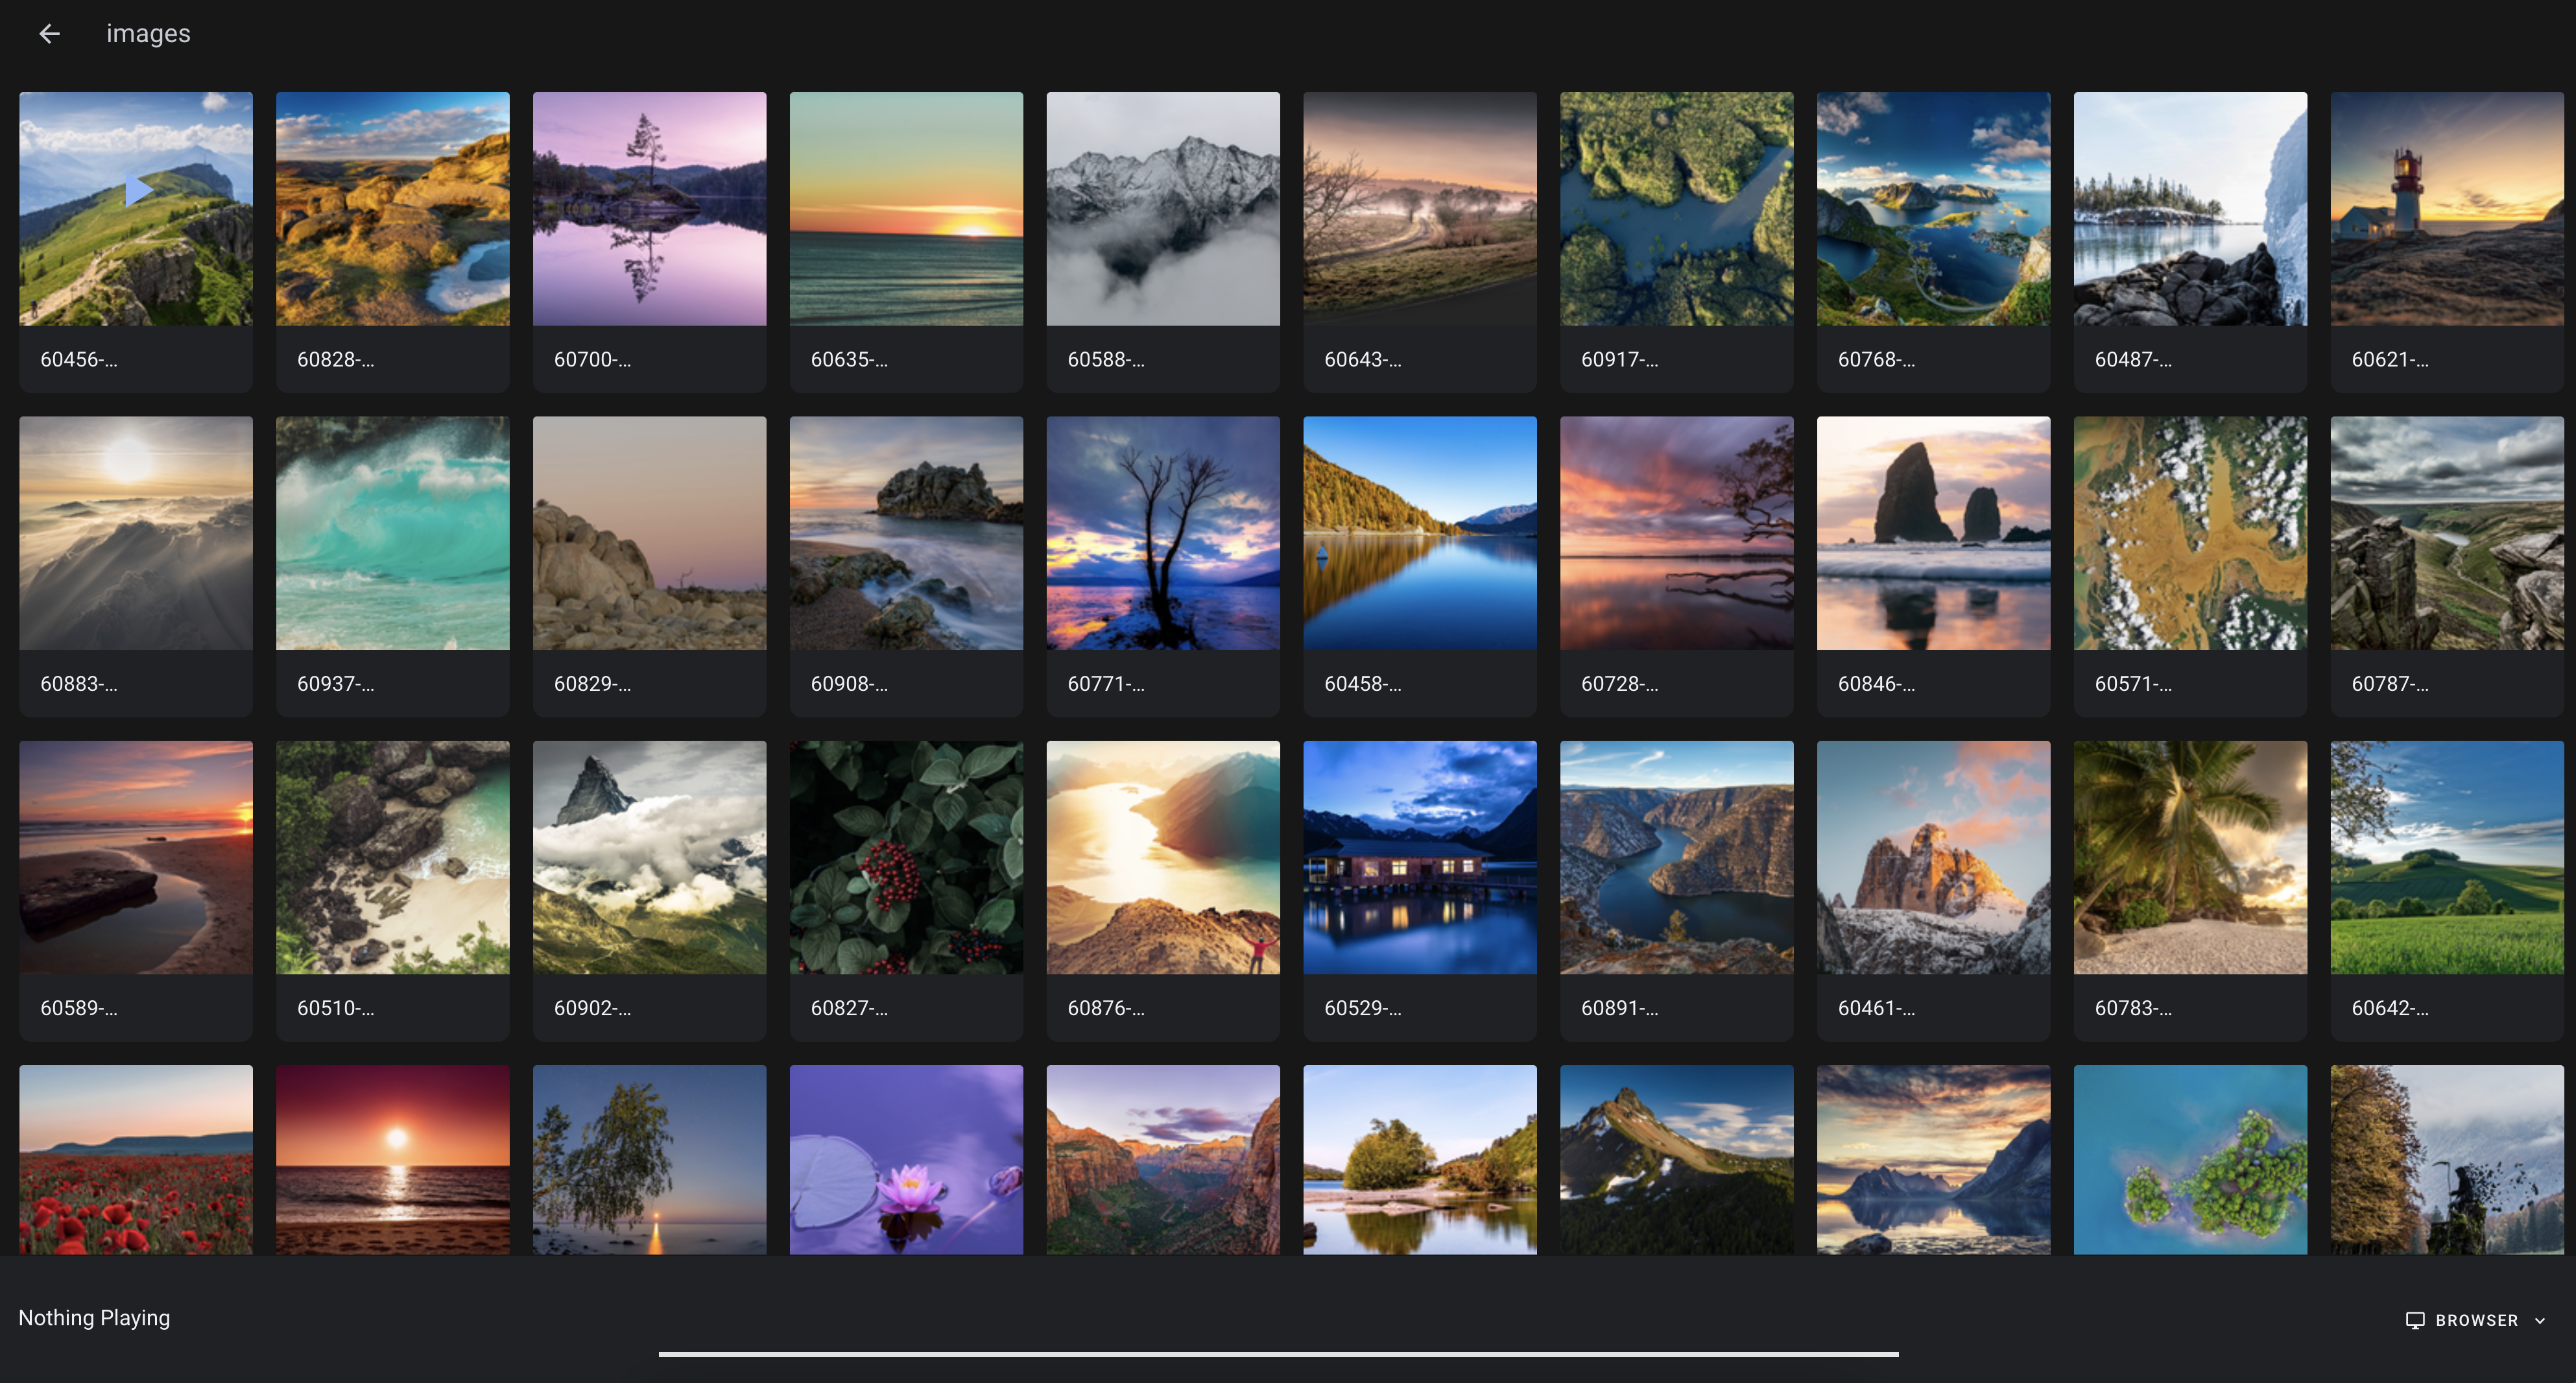Screen dimensions: 2576x1383
Task: Select the lake cabin image 60529
Action: [1419, 857]
